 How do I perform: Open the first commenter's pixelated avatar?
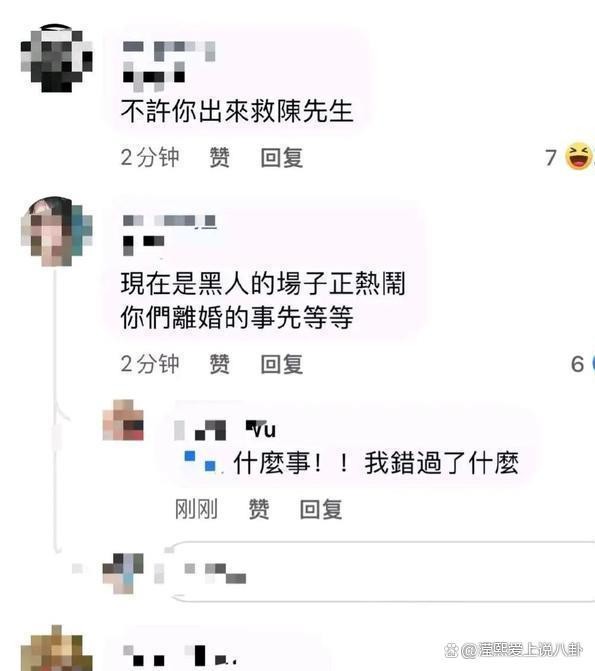click(x=57, y=59)
